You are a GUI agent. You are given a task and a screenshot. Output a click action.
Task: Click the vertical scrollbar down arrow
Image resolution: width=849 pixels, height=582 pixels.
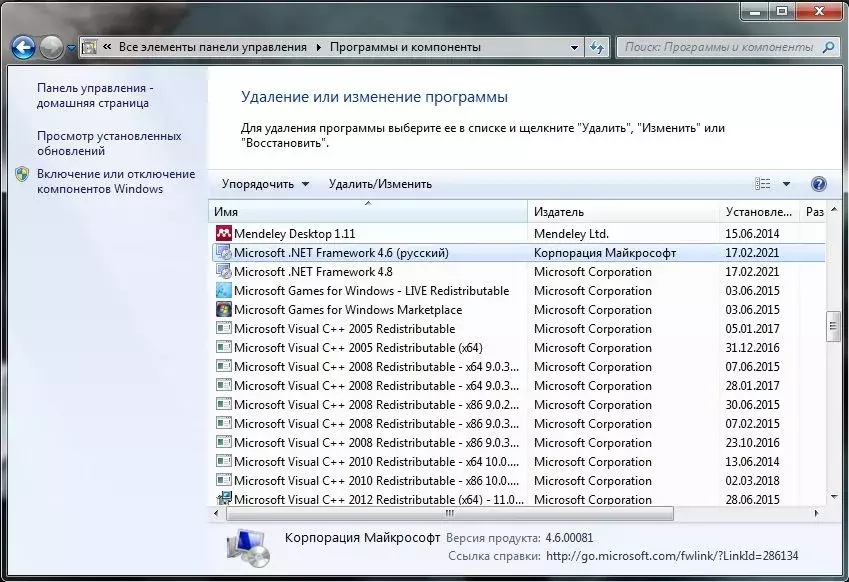click(x=833, y=496)
